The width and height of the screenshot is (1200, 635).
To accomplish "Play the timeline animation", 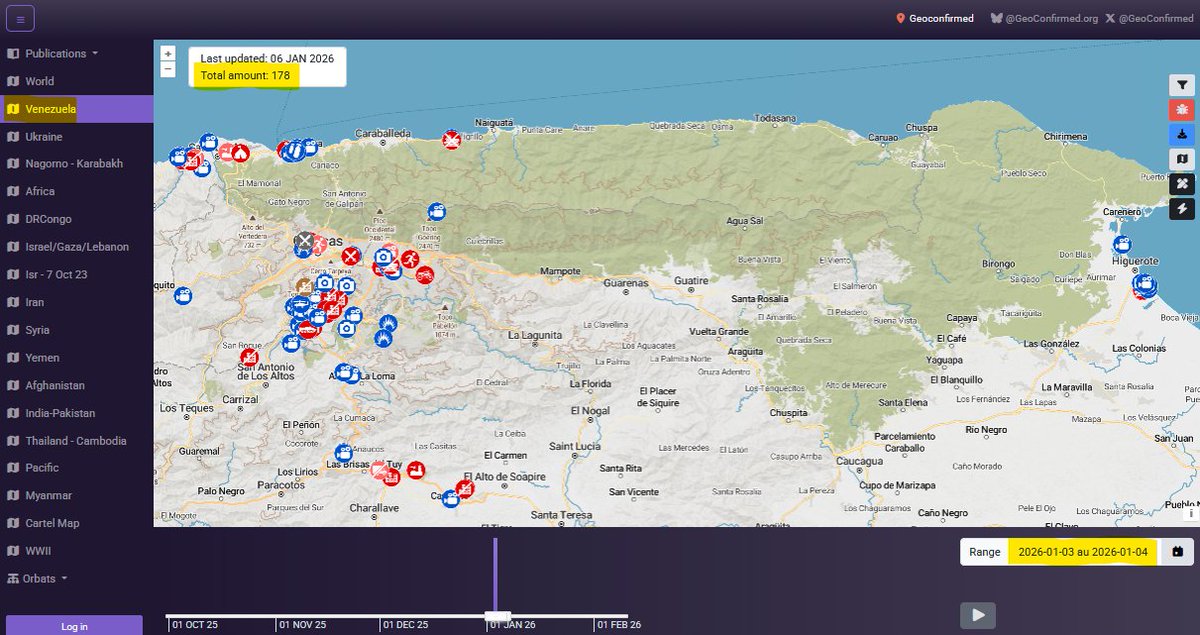I will 978,615.
